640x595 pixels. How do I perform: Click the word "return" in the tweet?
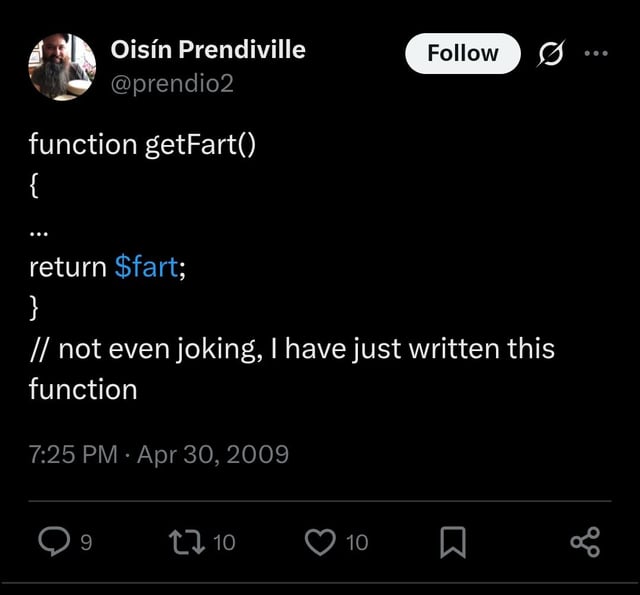pyautogui.click(x=67, y=267)
